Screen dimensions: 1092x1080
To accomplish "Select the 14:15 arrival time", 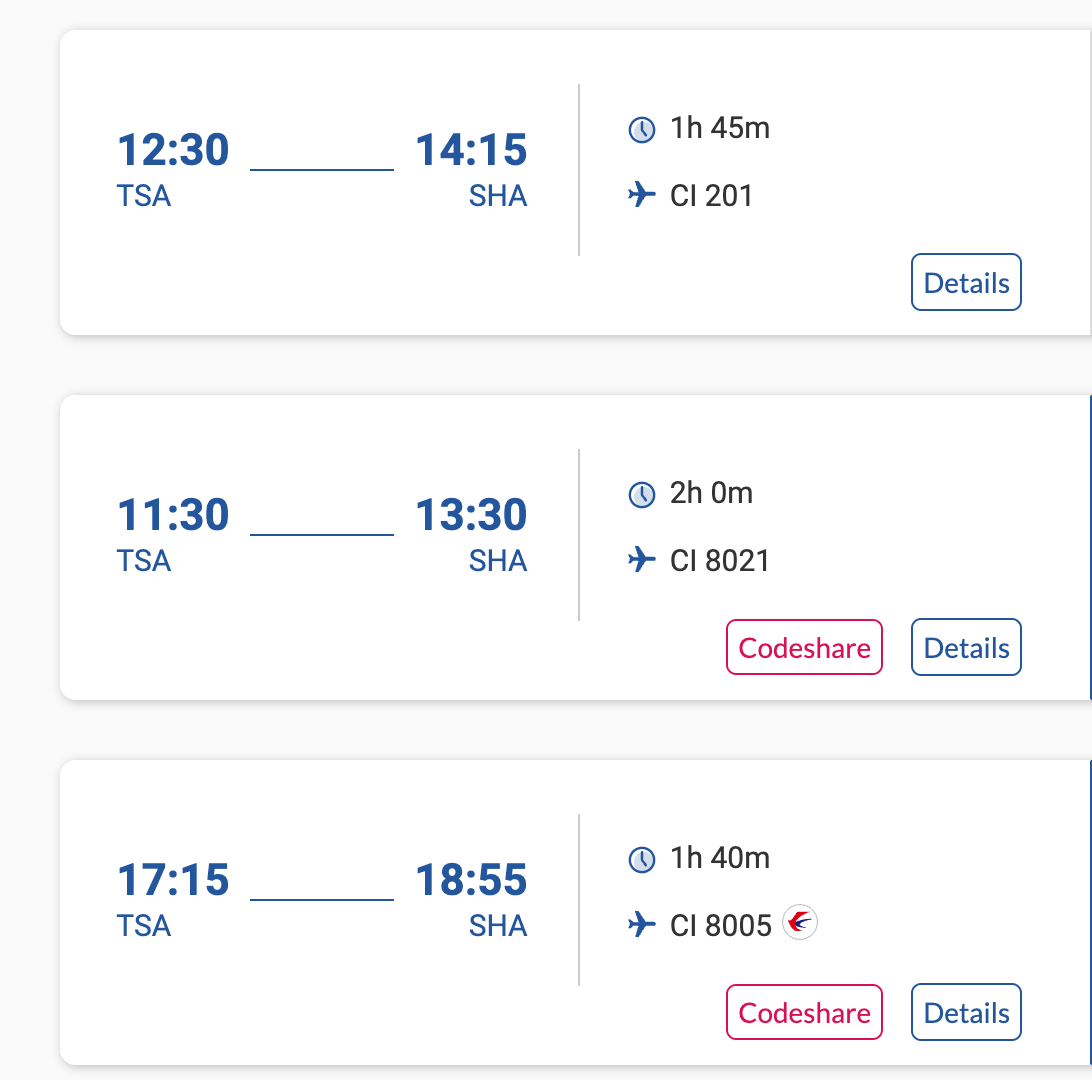I will [x=471, y=151].
